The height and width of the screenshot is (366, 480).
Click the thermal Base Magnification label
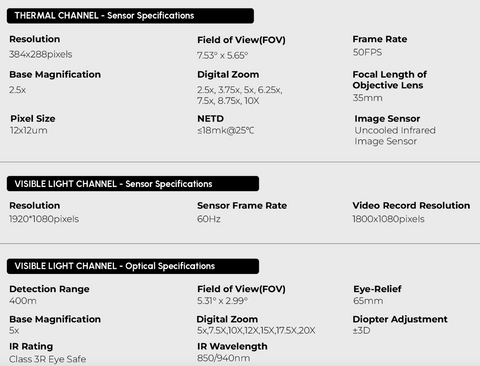click(x=55, y=74)
